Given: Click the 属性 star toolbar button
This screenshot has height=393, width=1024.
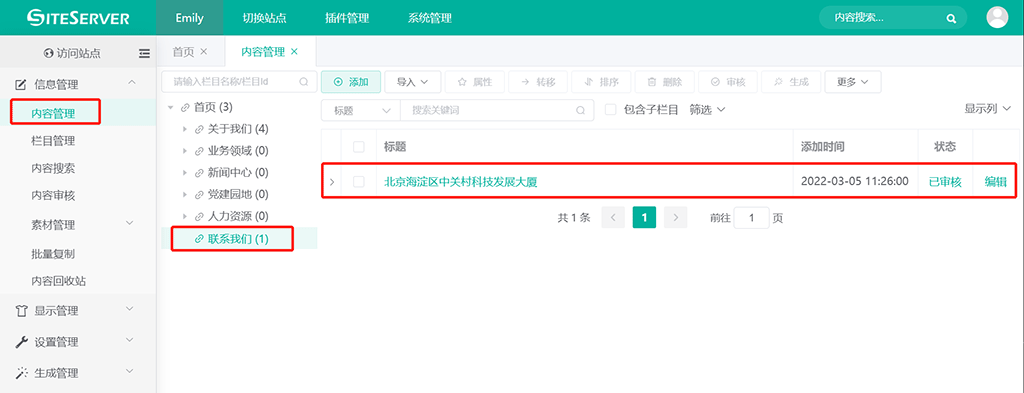Looking at the screenshot, I should coord(475,82).
